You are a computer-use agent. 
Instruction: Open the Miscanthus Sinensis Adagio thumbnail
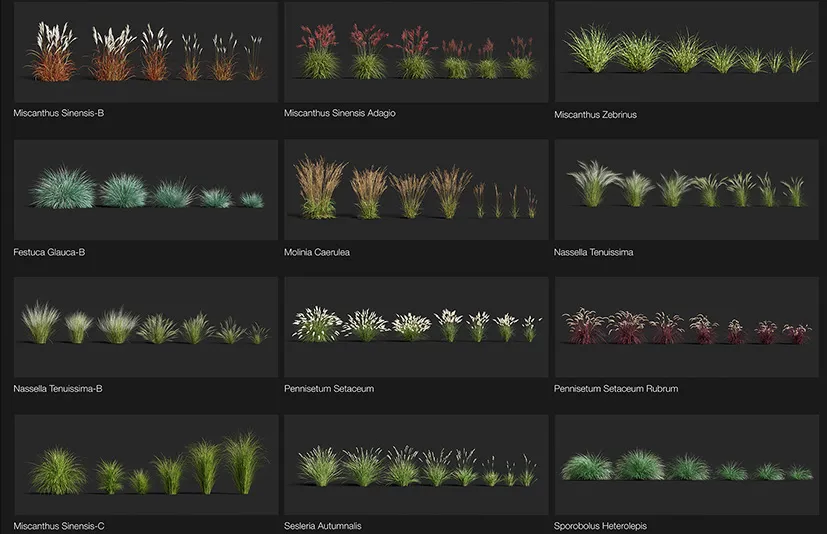[416, 52]
